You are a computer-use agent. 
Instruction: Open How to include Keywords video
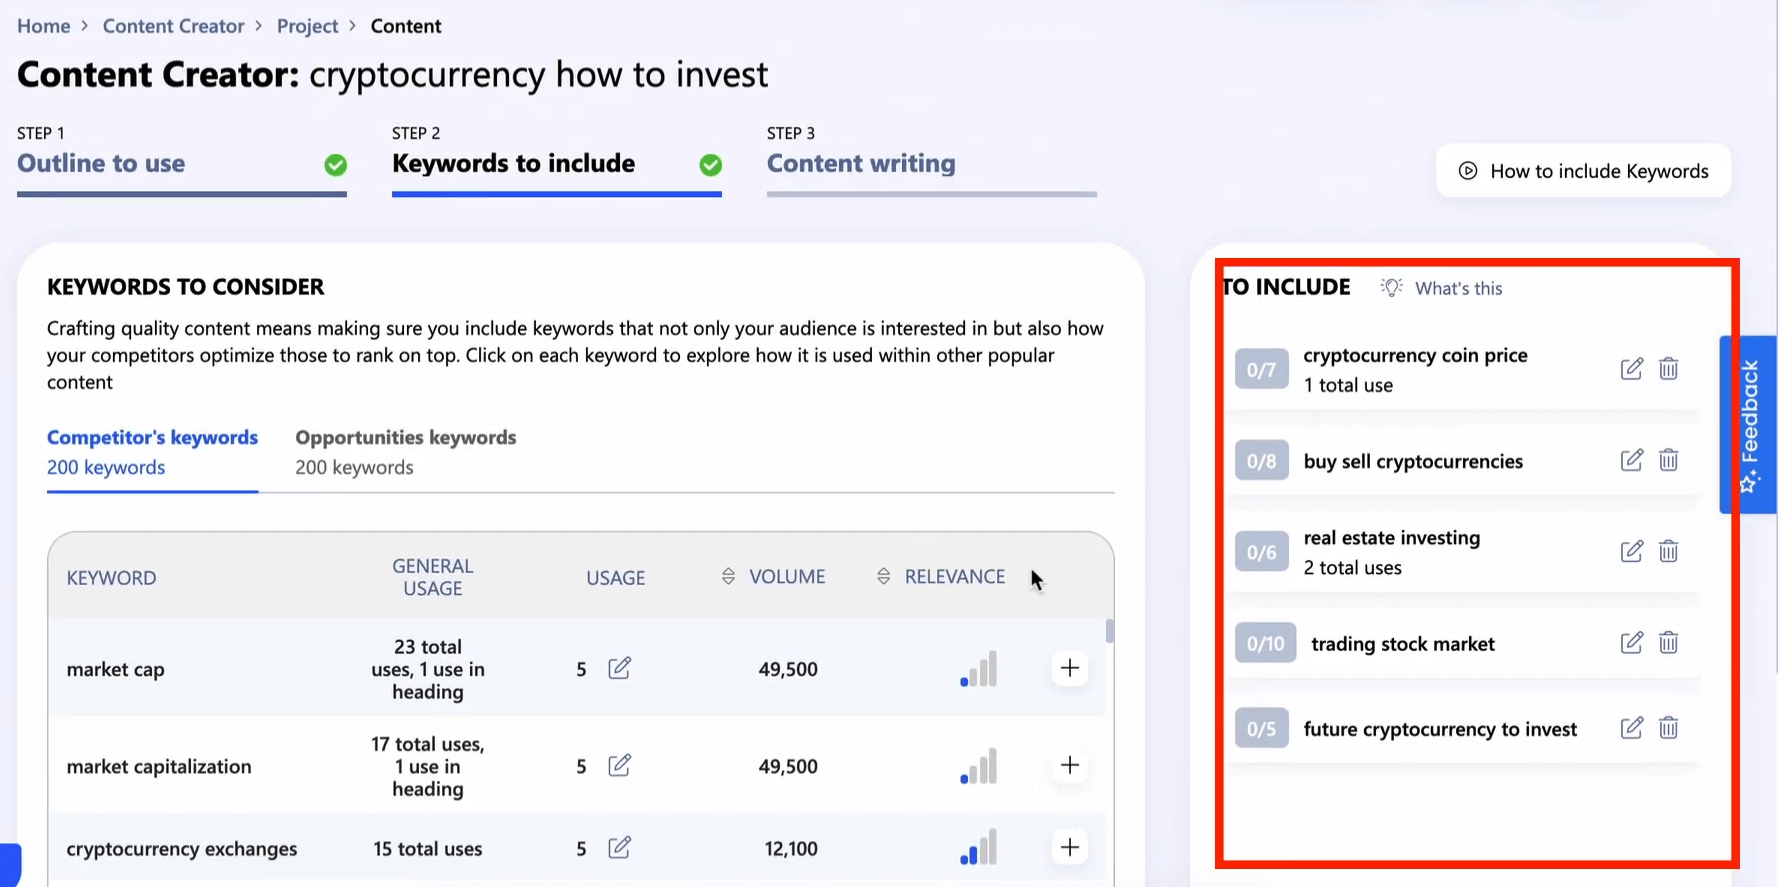pos(1583,171)
